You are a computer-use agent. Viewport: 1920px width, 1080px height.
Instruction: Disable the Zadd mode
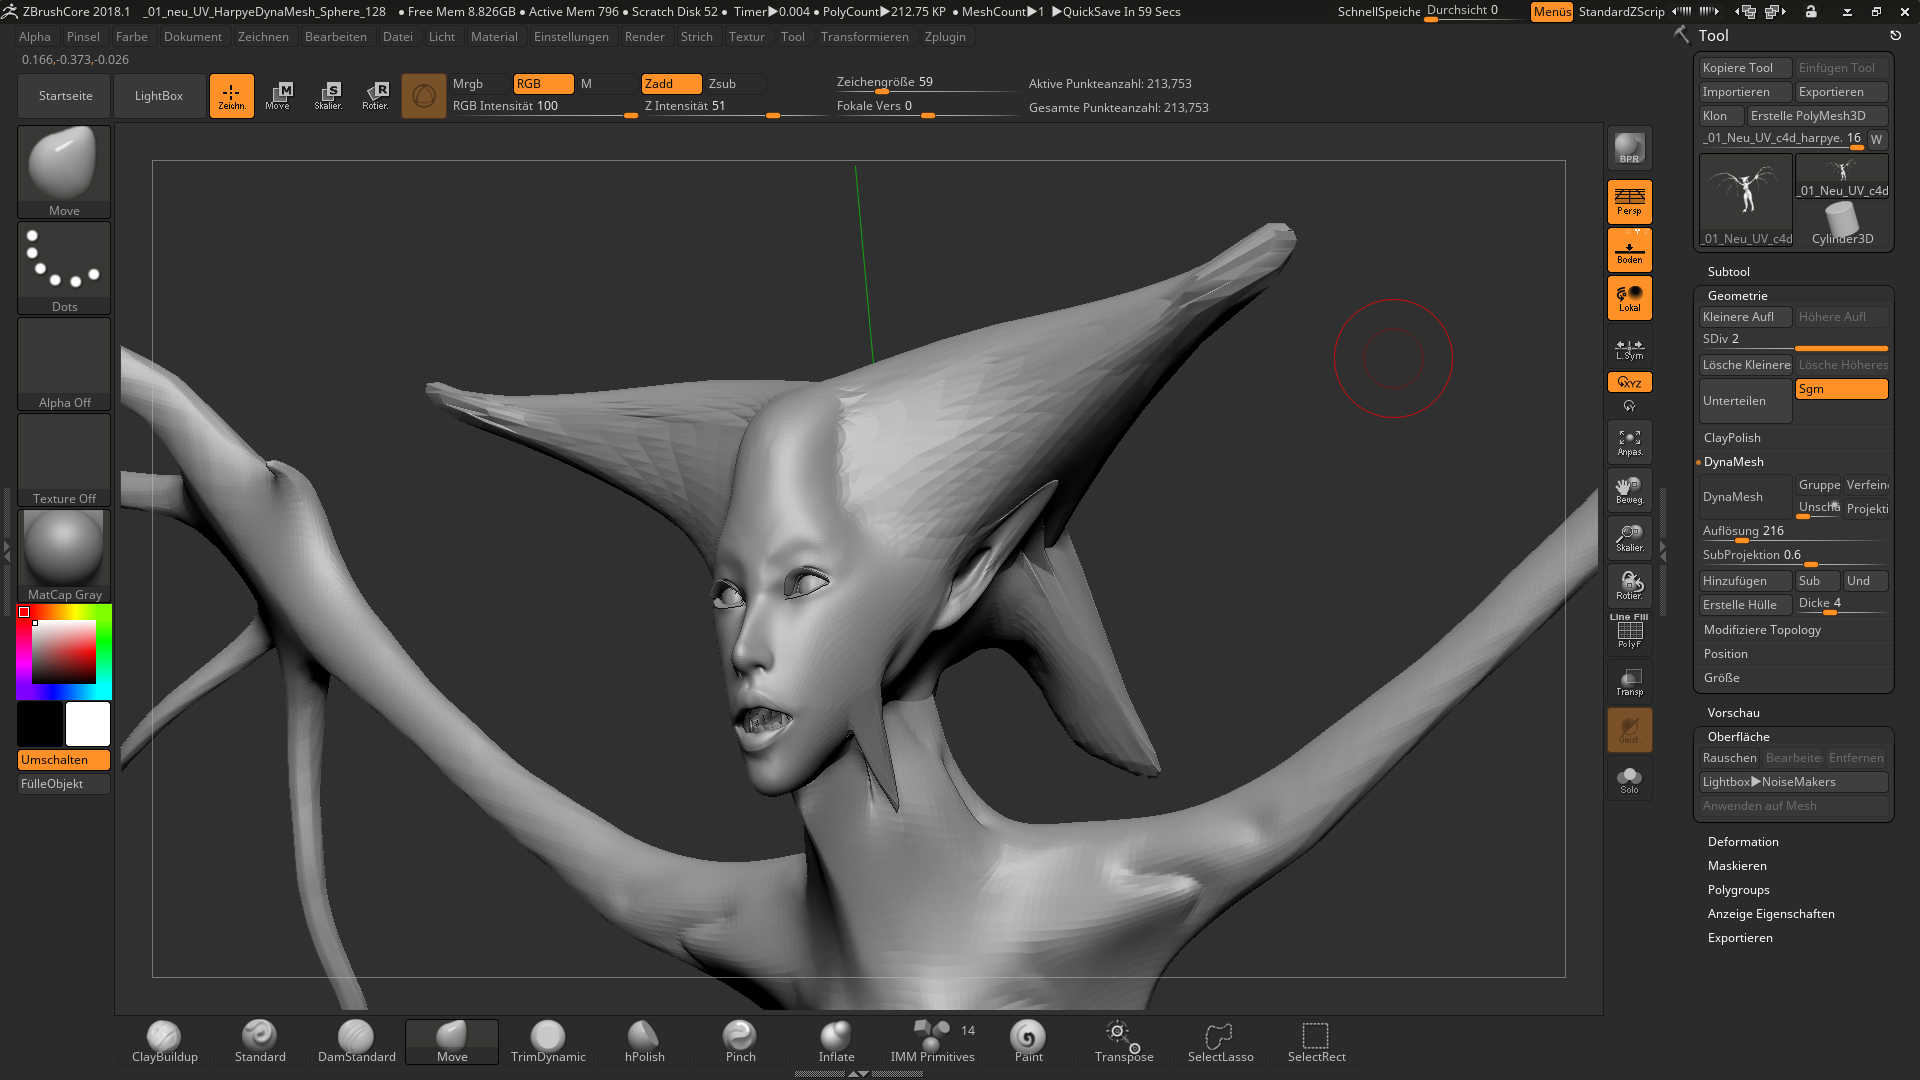click(x=670, y=84)
